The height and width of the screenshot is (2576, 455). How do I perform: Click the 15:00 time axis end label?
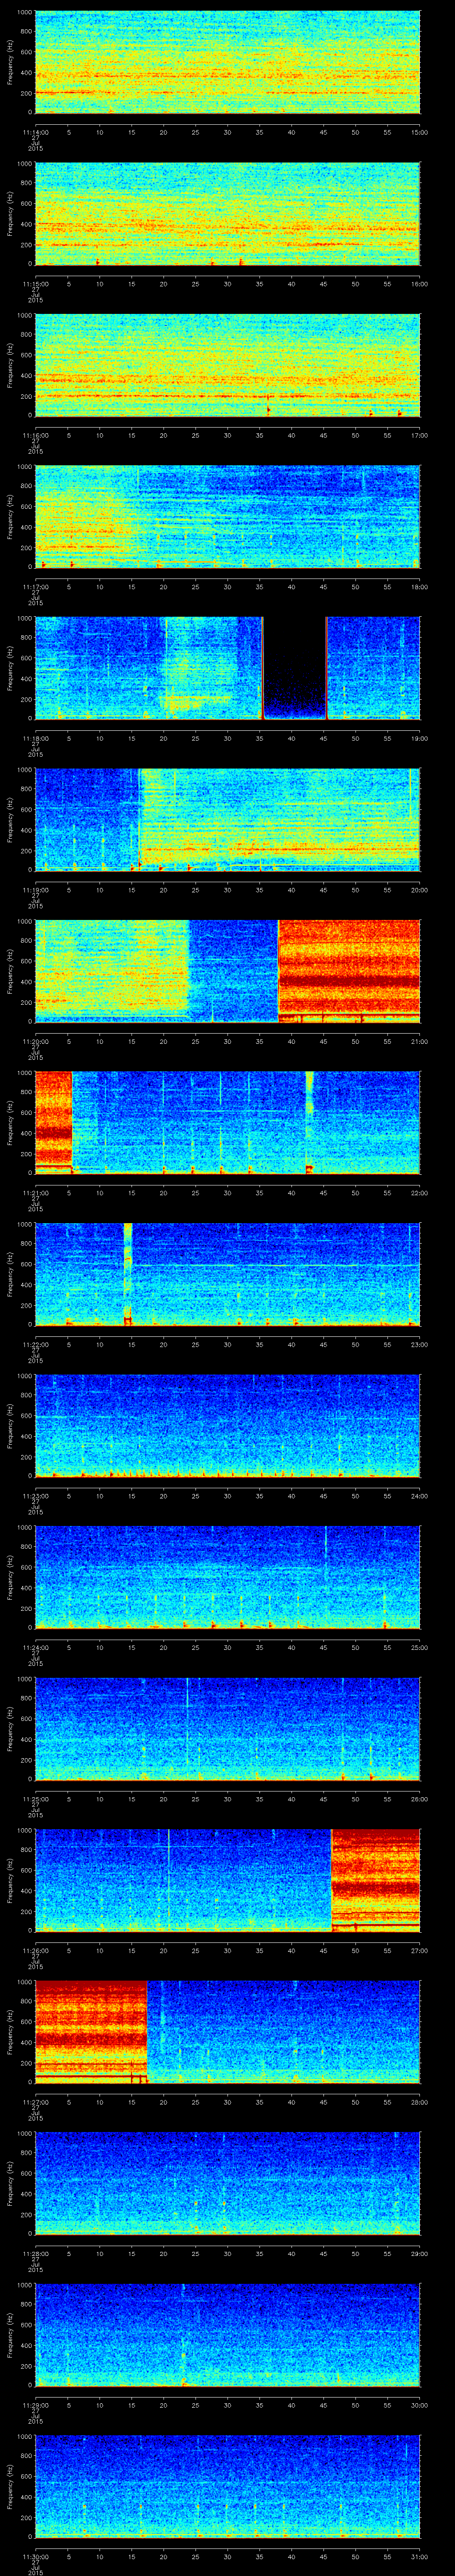tap(420, 131)
